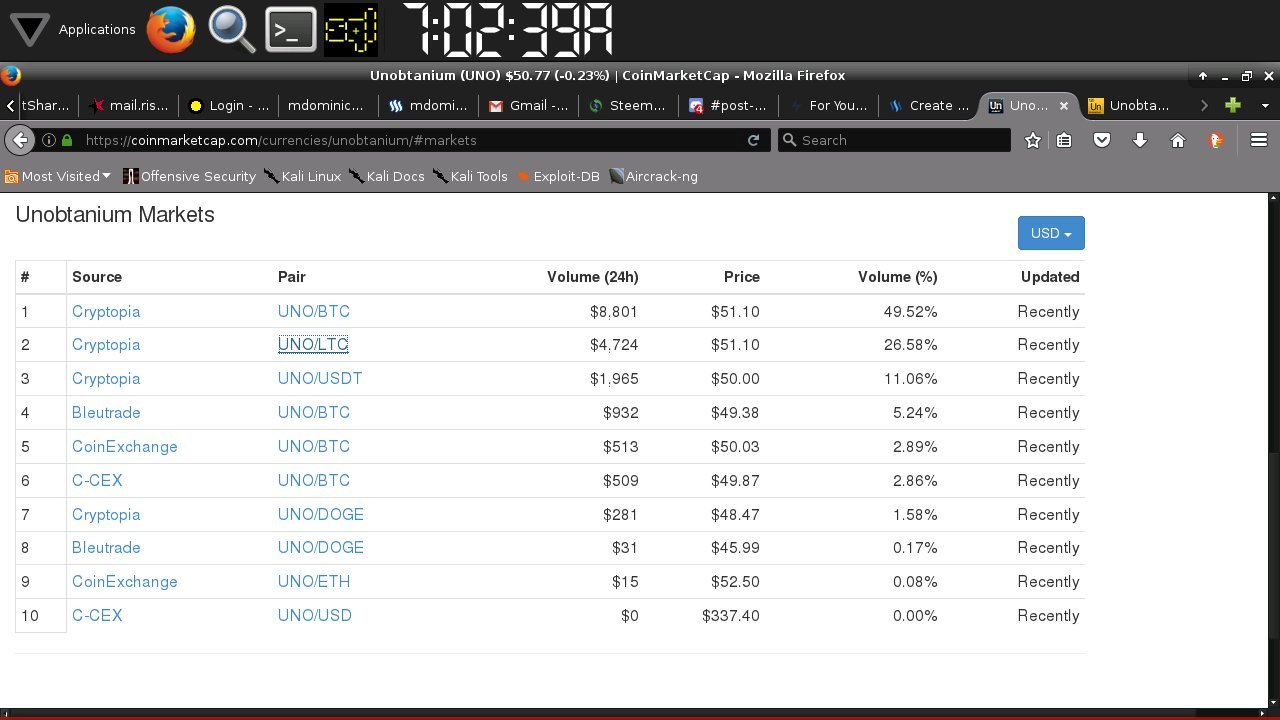Switch to the Login tab
This screenshot has height=720, width=1280.
[x=229, y=105]
